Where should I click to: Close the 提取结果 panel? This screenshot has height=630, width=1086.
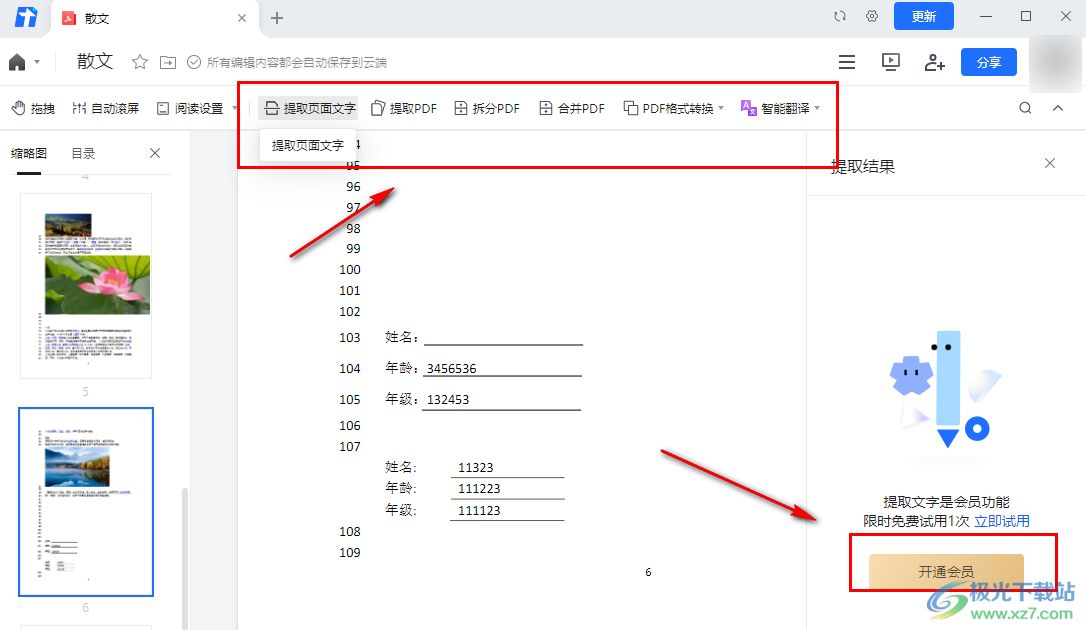pos(1050,163)
